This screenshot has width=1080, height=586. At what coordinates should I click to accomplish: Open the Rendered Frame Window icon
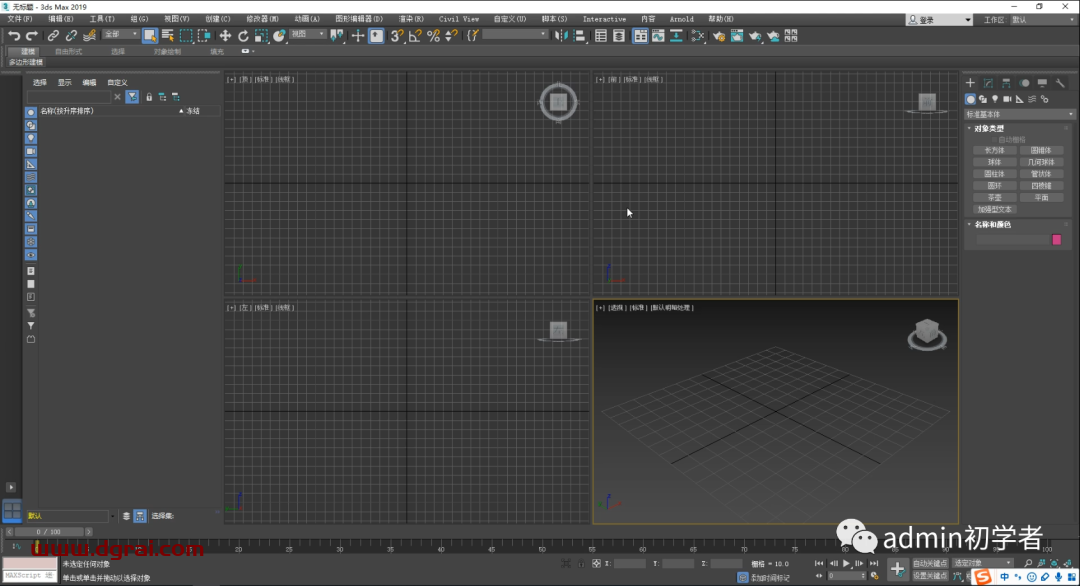point(737,36)
